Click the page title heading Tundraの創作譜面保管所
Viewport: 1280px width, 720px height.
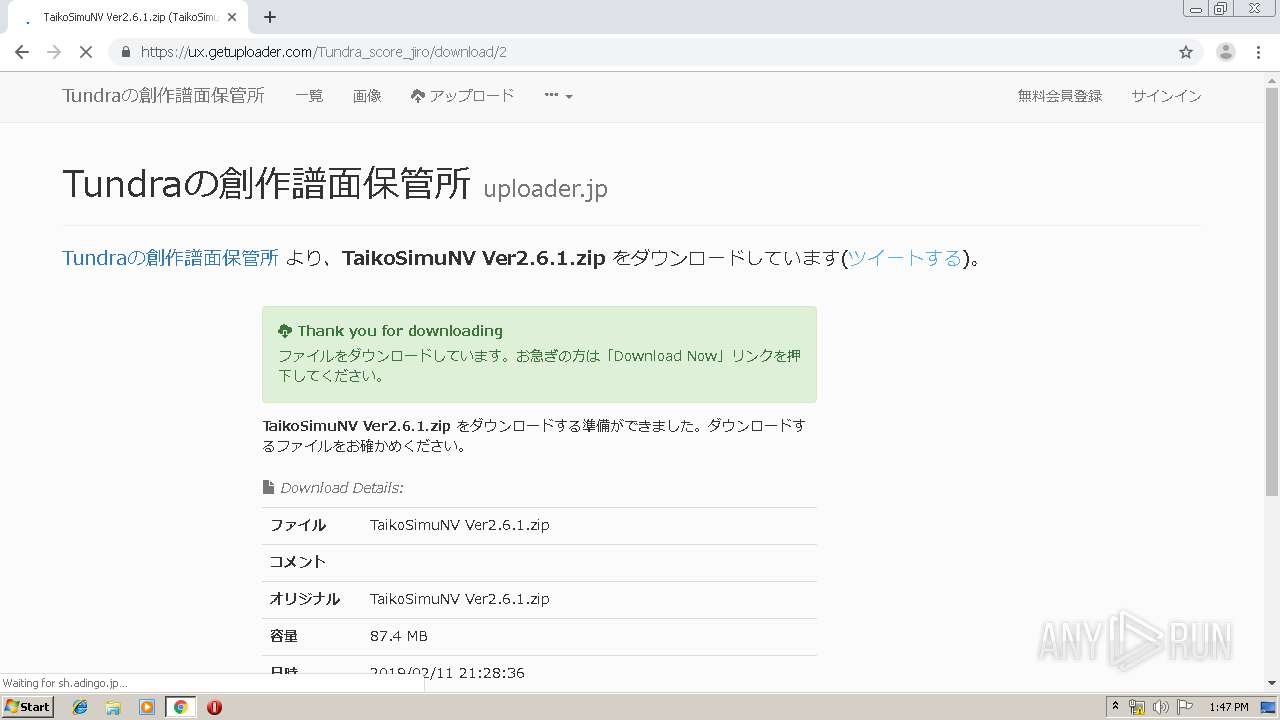coord(266,184)
